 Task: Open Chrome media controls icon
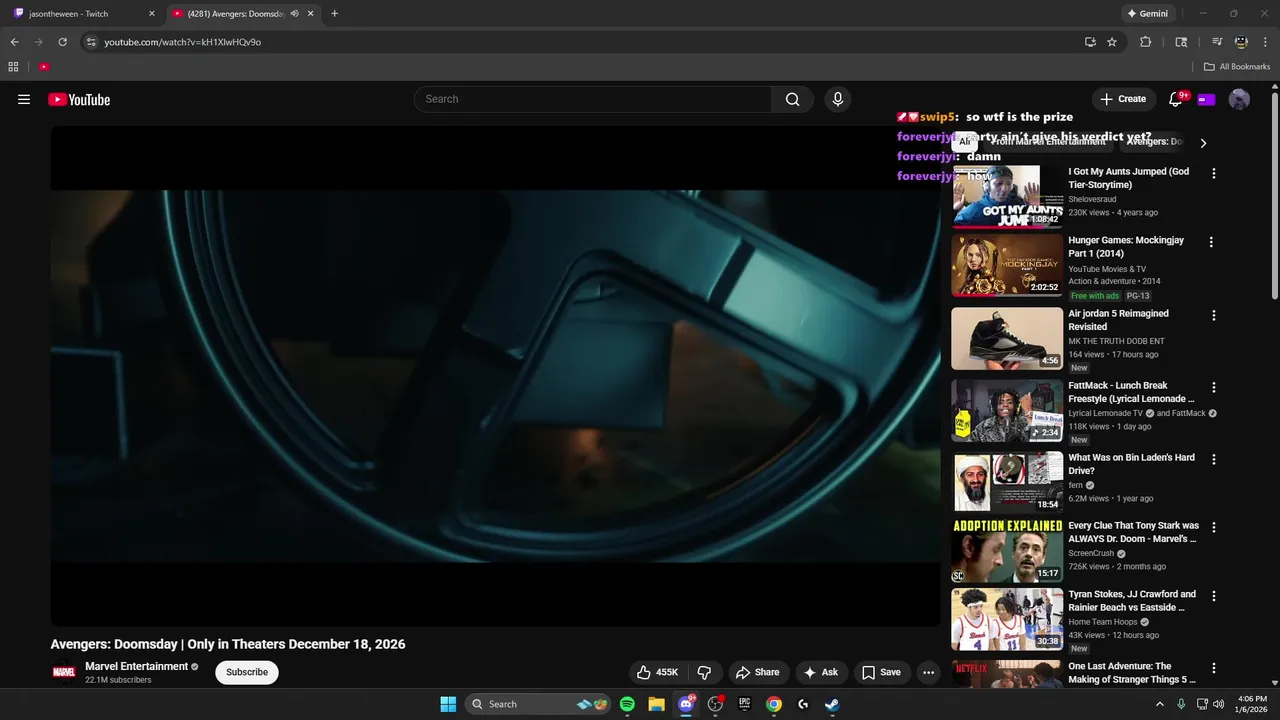(x=1217, y=42)
